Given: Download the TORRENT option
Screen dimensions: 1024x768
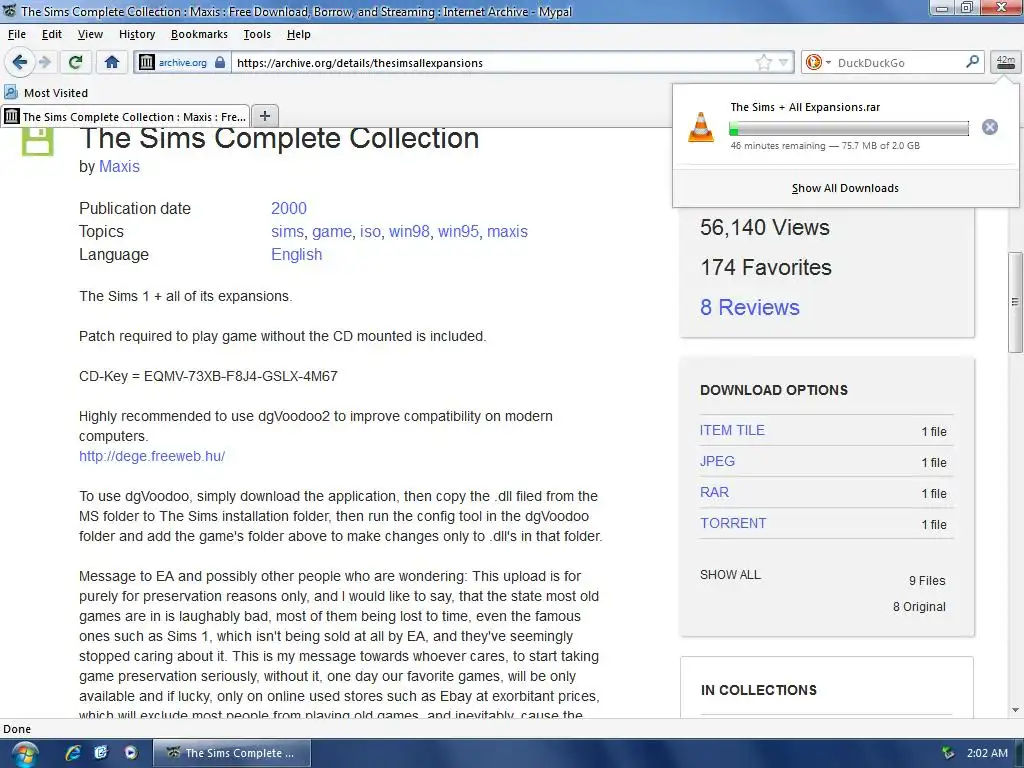Looking at the screenshot, I should coord(733,523).
